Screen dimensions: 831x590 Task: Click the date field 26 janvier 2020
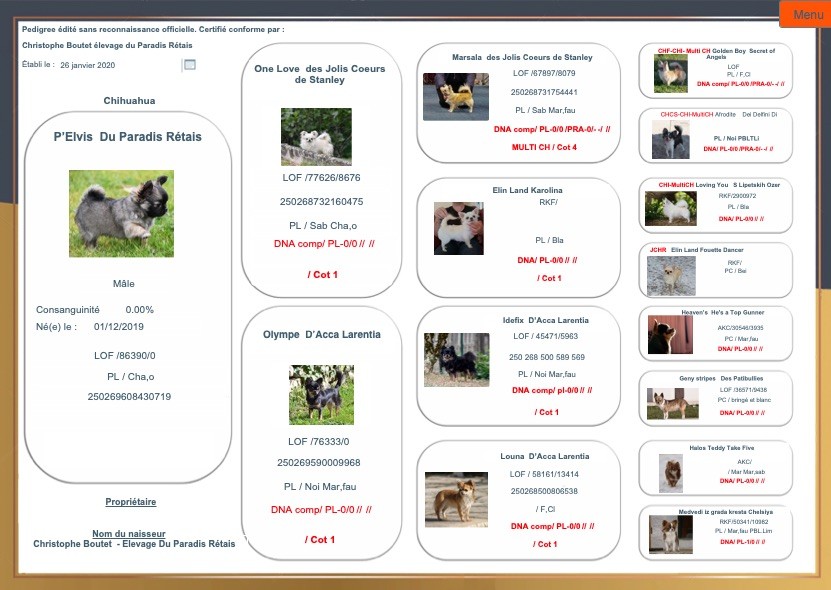pos(88,65)
